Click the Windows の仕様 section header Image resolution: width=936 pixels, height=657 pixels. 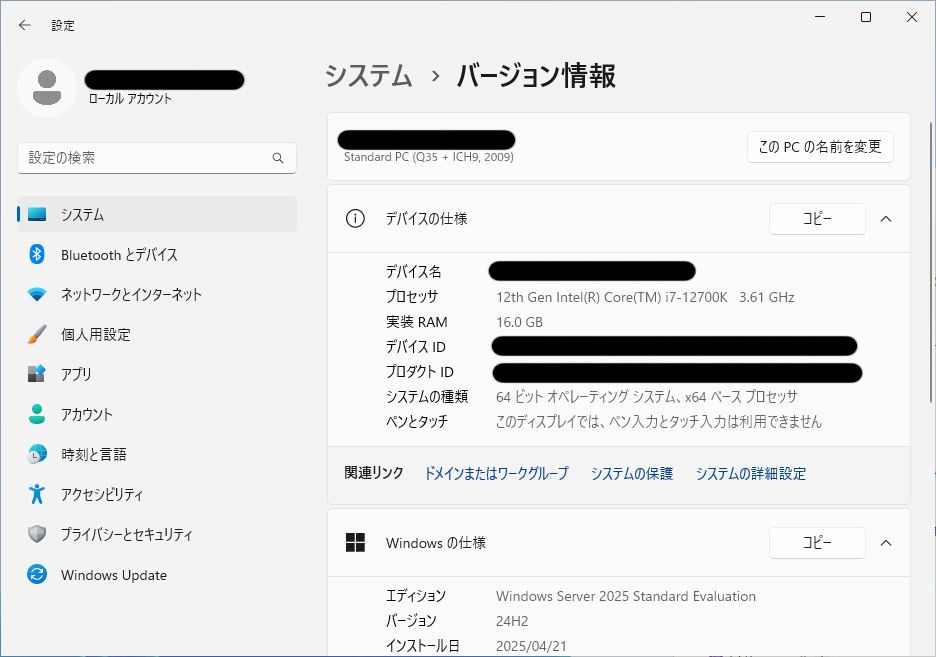click(x=619, y=543)
